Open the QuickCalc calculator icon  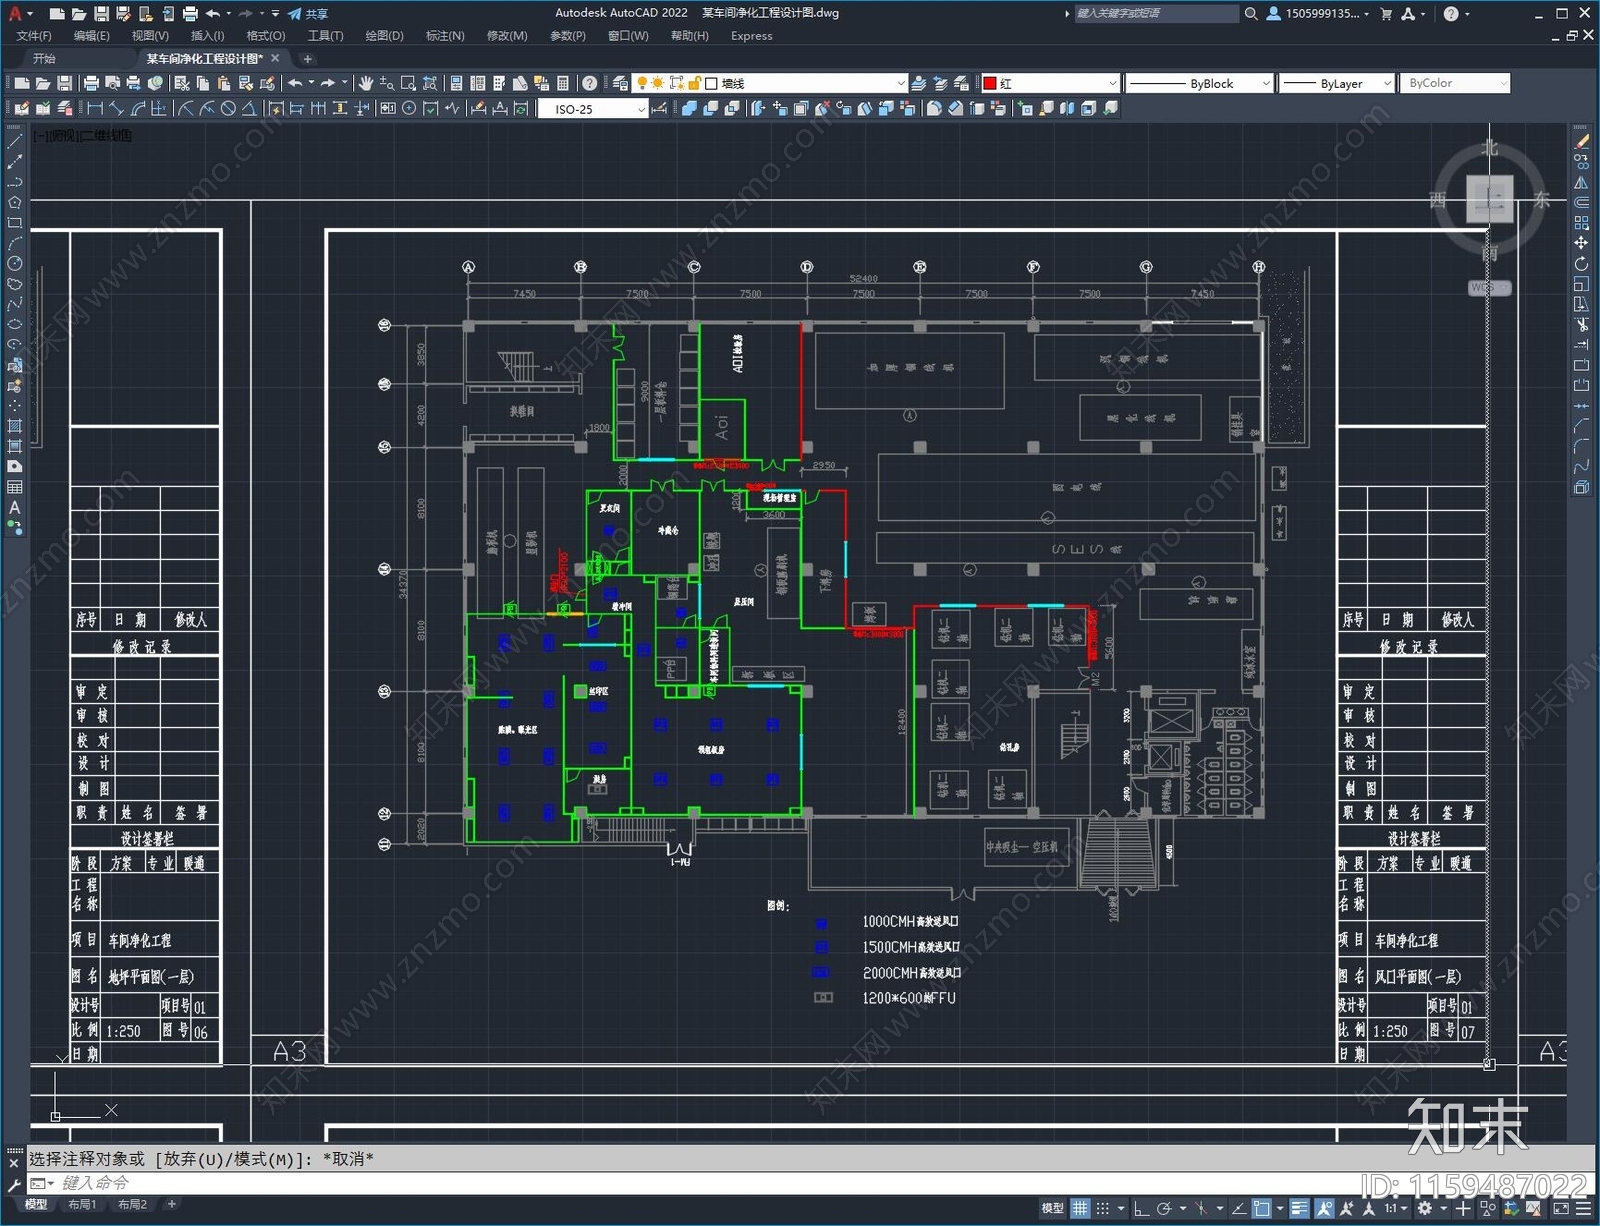point(563,83)
